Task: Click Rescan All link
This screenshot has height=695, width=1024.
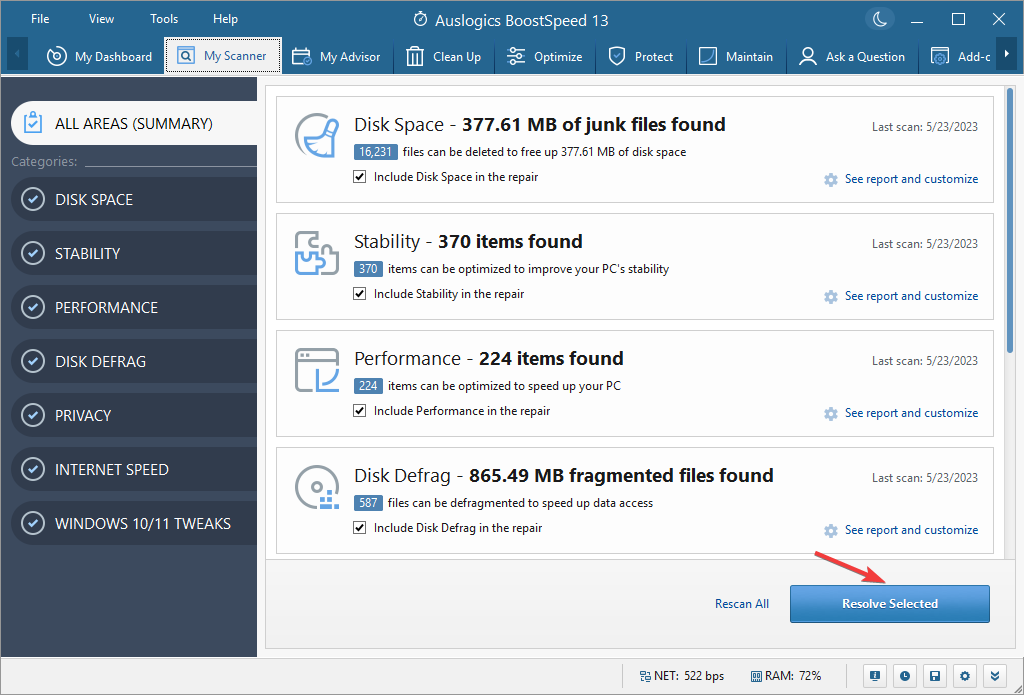Action: click(x=742, y=604)
